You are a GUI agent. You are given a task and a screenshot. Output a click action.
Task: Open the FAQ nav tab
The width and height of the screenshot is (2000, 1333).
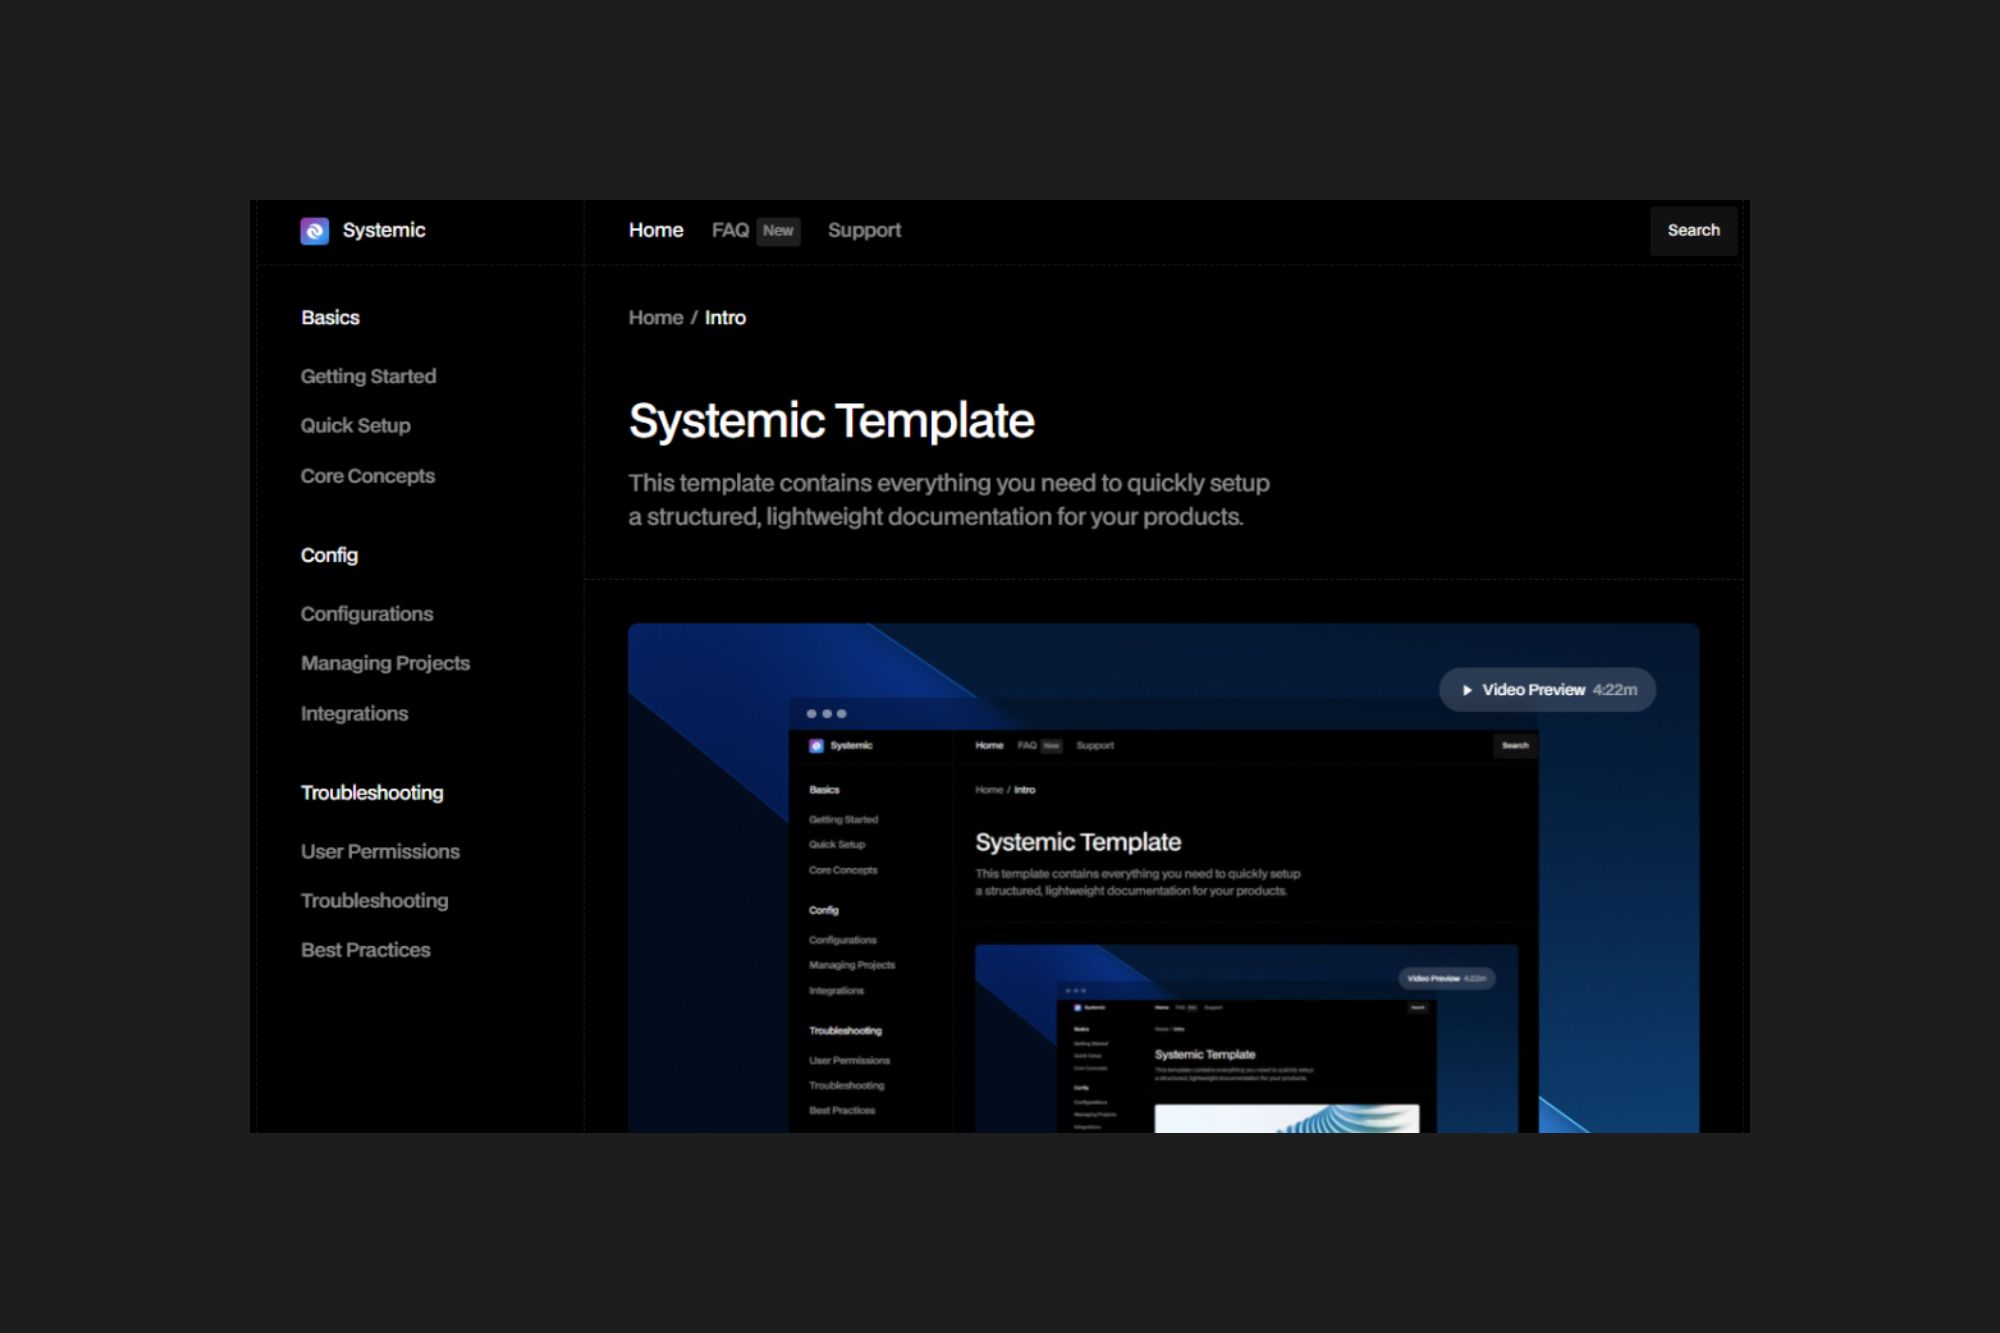[x=730, y=230]
